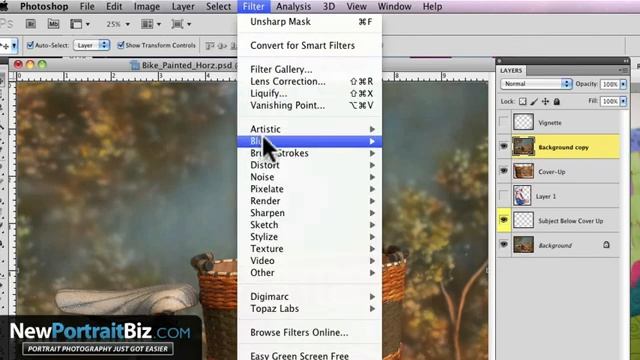This screenshot has height=360, width=640.
Task: Hide the Background copy layer
Action: 504,146
